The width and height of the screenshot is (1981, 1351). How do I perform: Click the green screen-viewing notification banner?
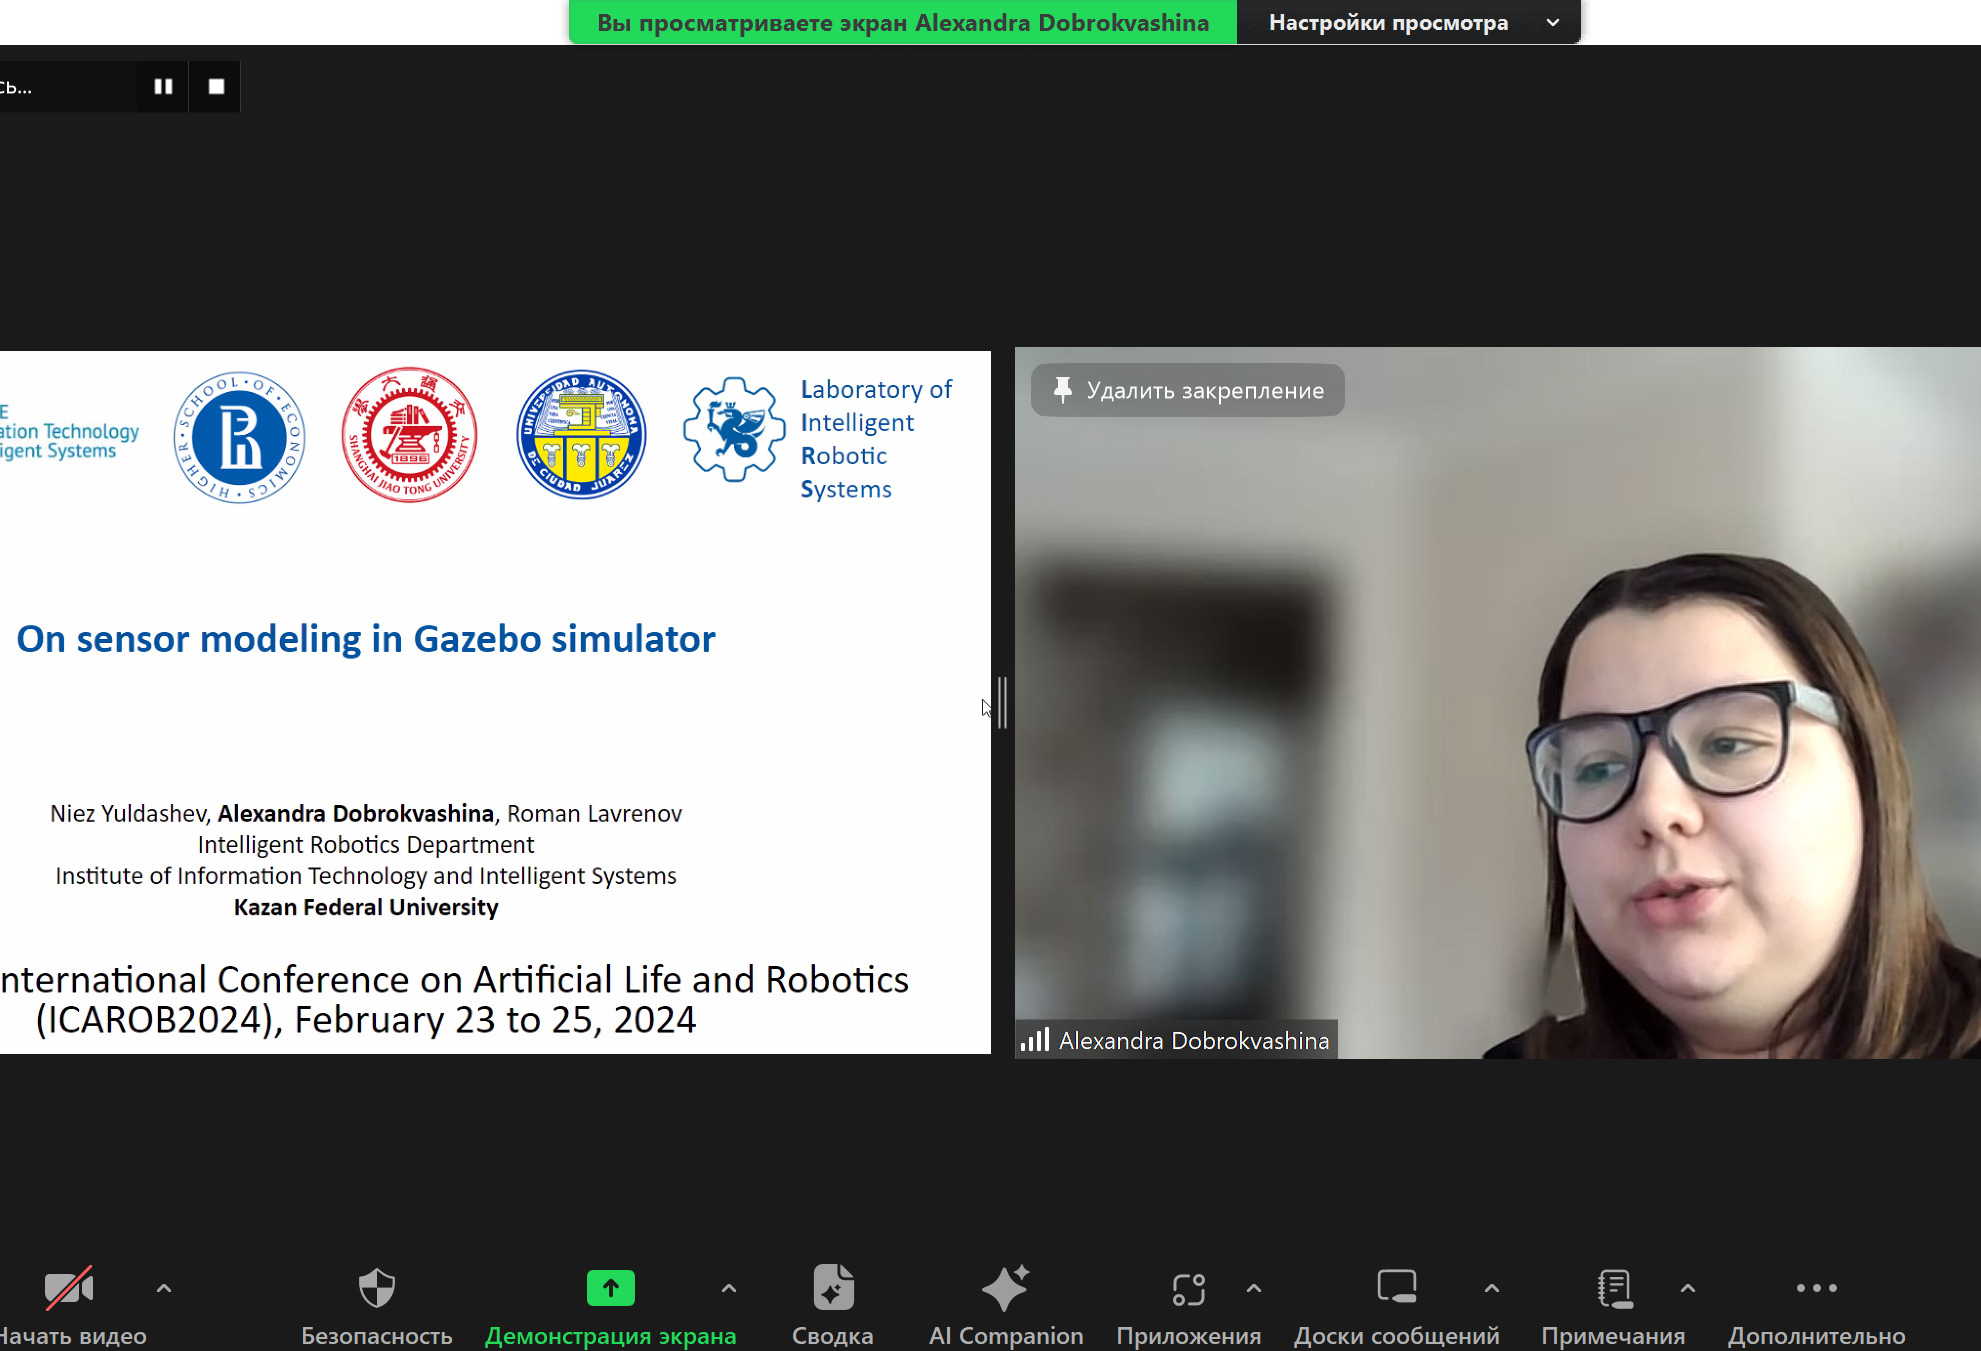coord(902,22)
